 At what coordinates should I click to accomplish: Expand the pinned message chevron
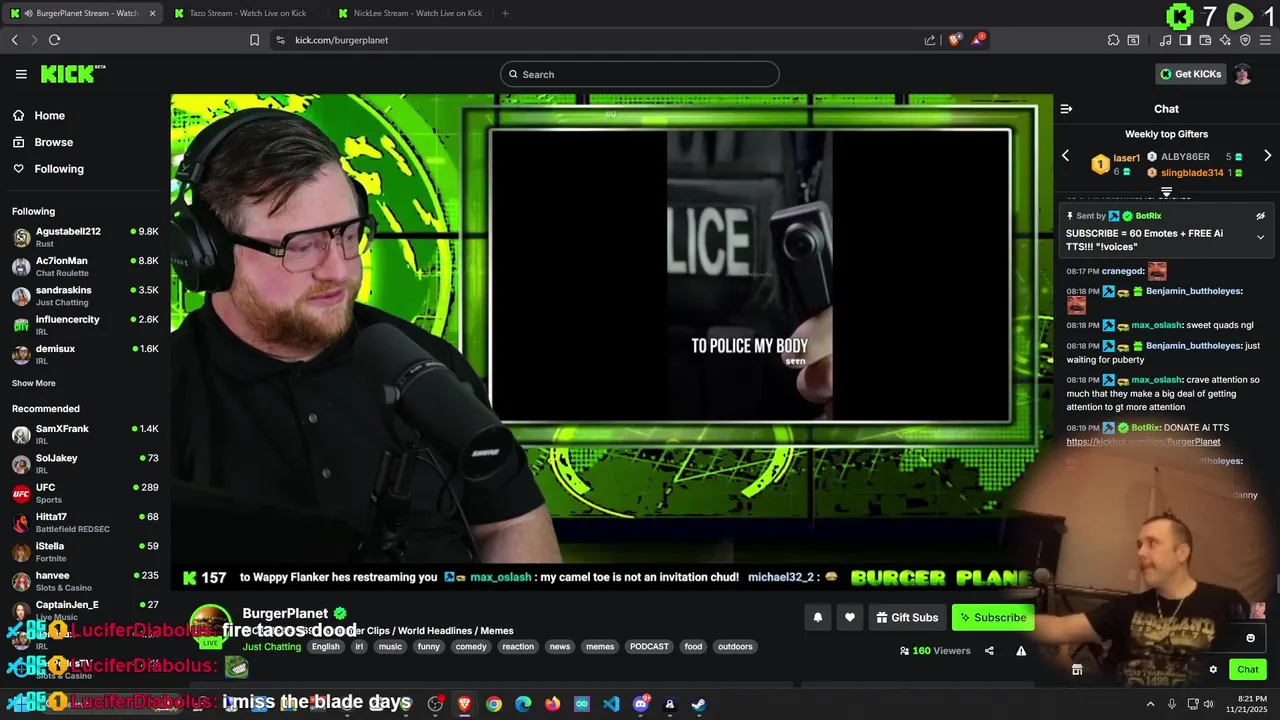pos(1260,238)
